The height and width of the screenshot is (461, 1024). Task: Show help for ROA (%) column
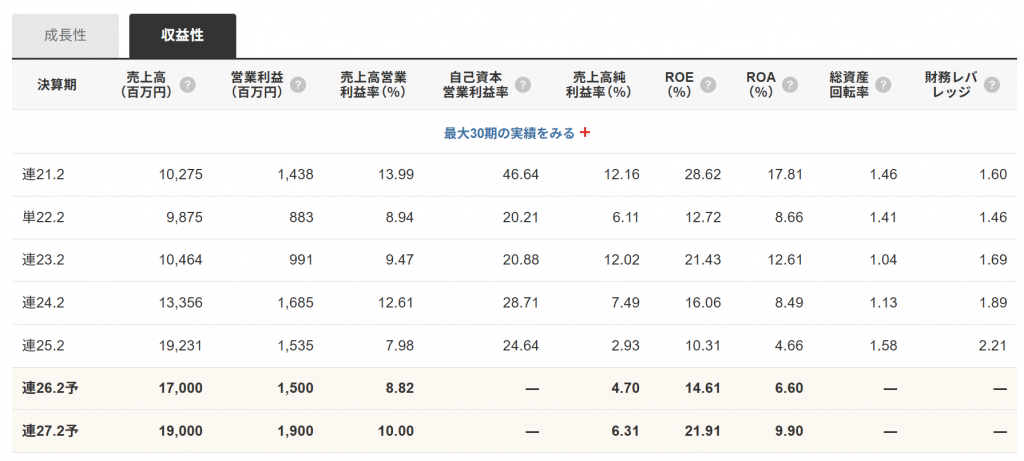790,85
